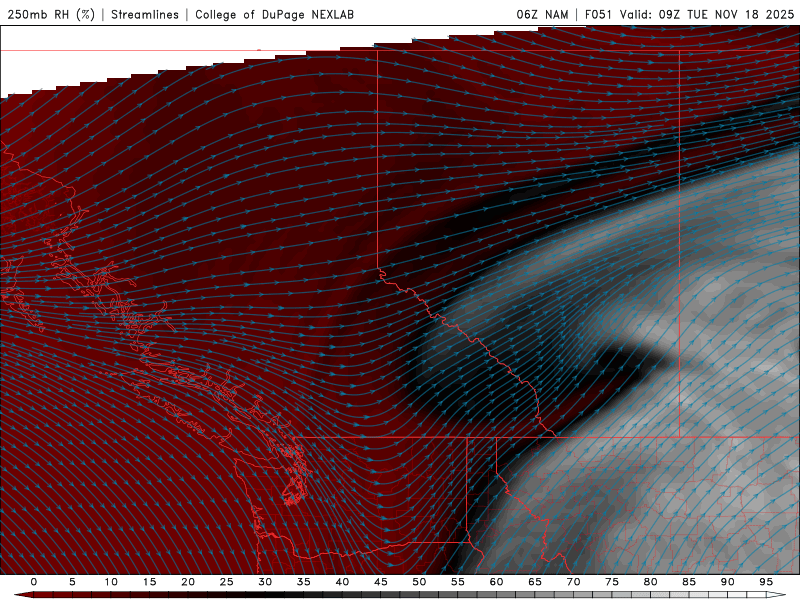The height and width of the screenshot is (600, 800).
Task: Click the "25" colorbar label
Action: click(227, 582)
